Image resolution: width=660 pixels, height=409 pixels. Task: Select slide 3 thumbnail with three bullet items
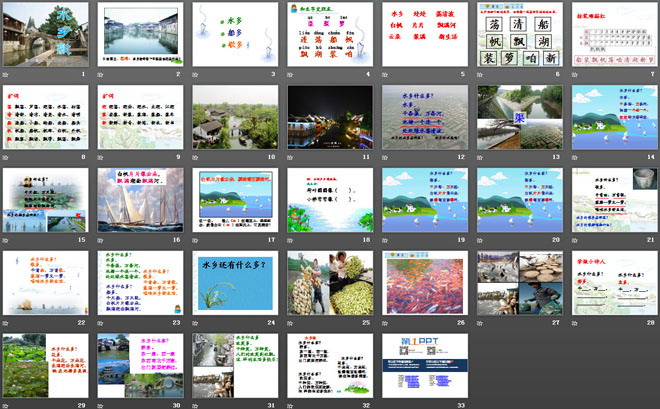tap(235, 35)
